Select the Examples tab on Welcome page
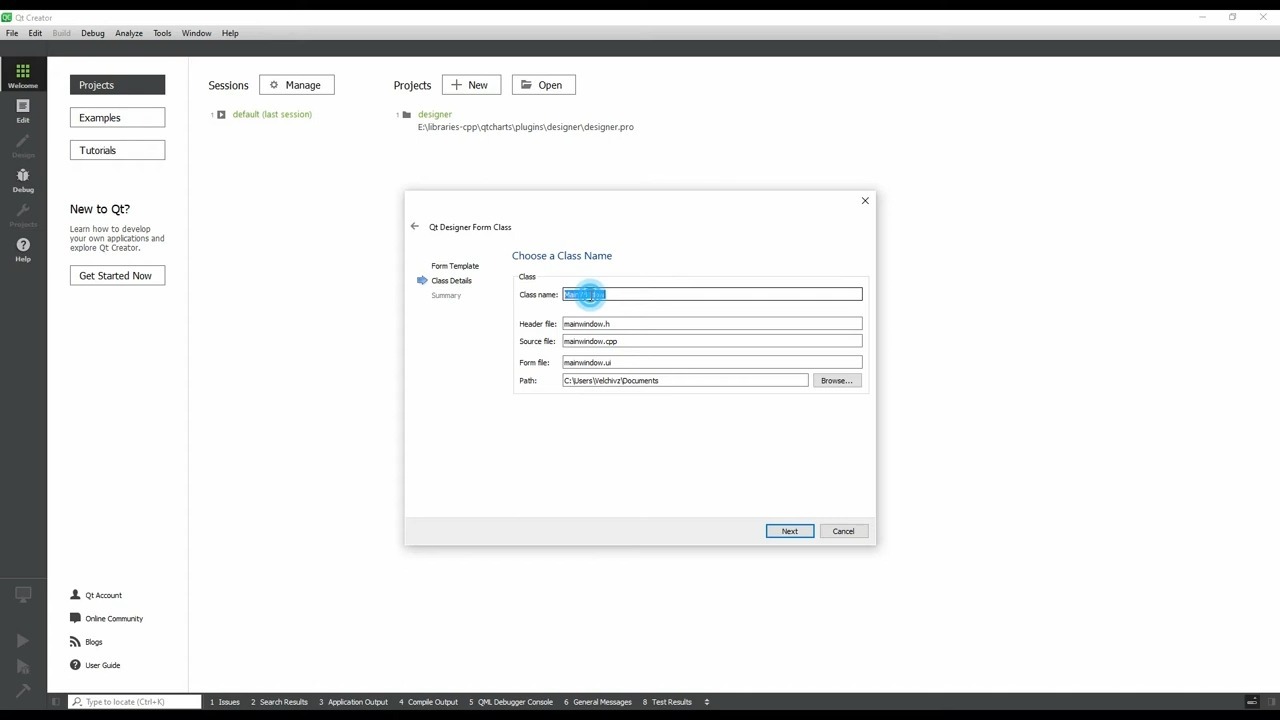This screenshot has width=1280, height=720. 117,118
